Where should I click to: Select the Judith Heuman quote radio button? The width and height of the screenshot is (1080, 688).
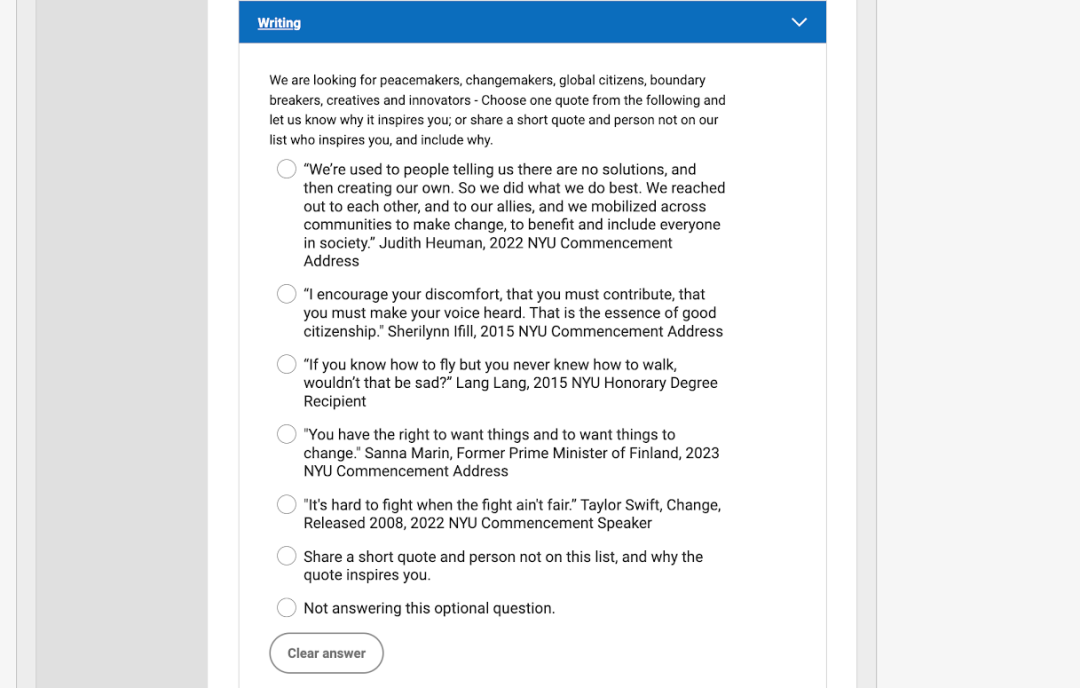287,169
